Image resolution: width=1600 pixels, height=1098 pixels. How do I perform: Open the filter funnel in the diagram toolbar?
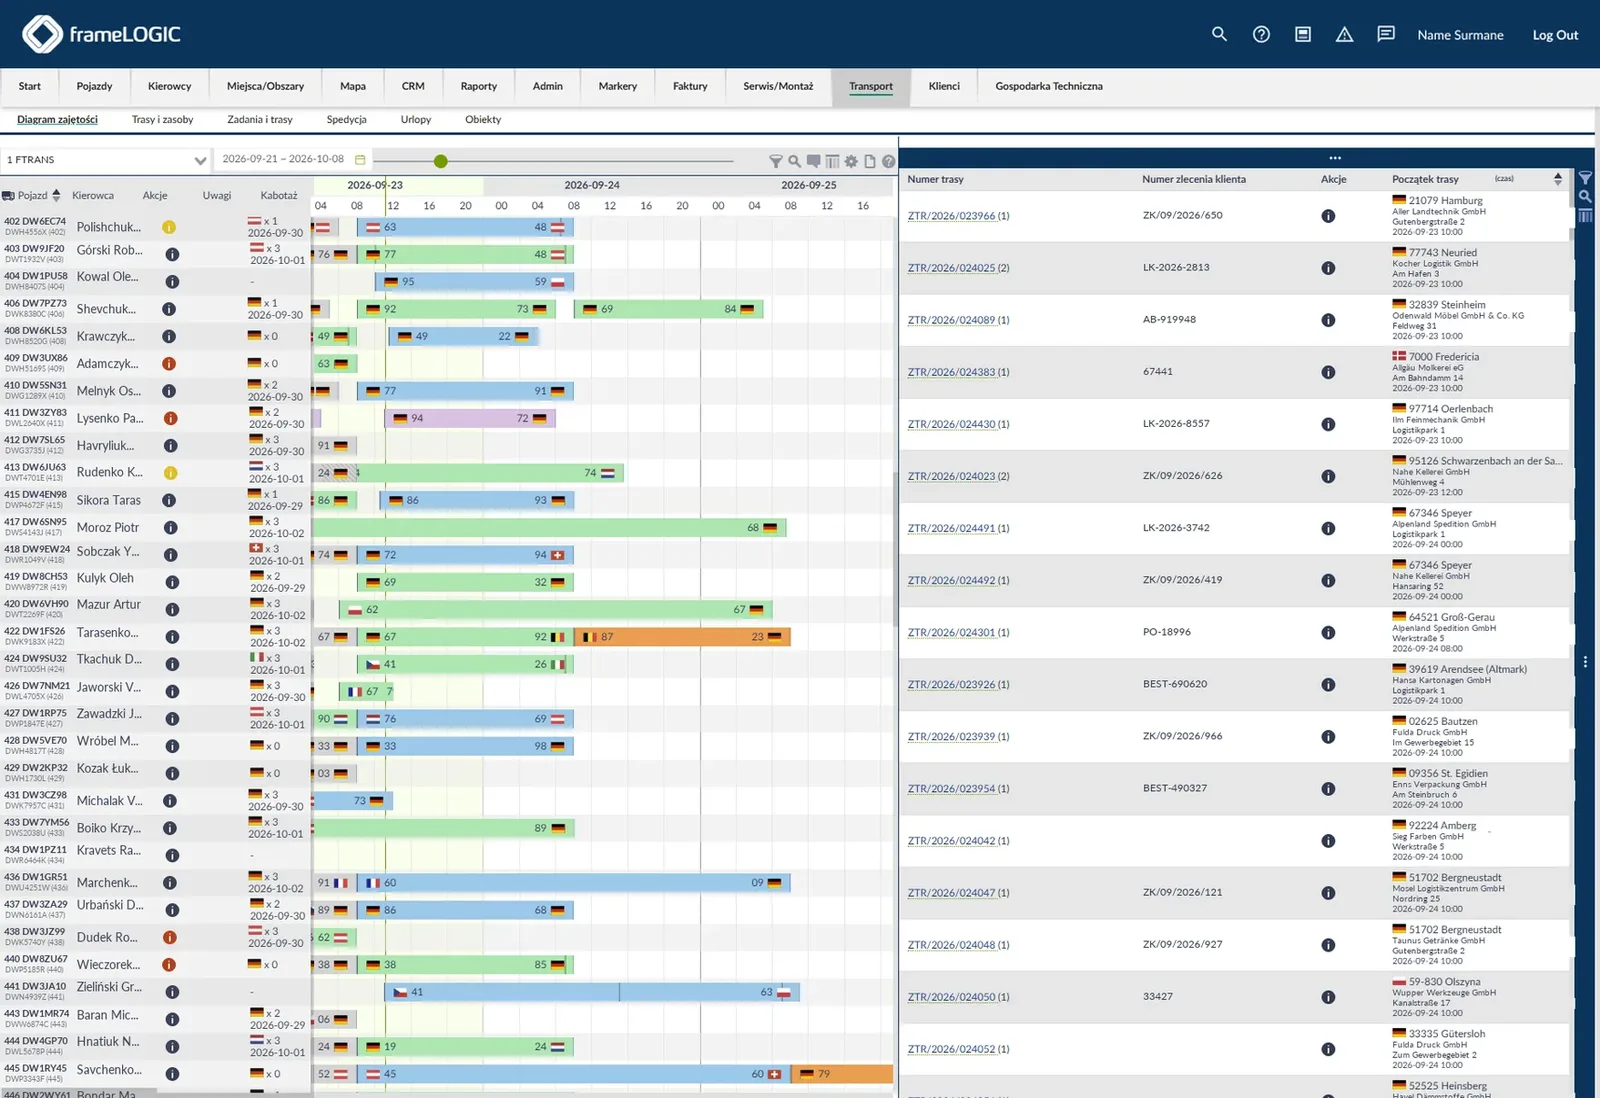click(x=775, y=161)
